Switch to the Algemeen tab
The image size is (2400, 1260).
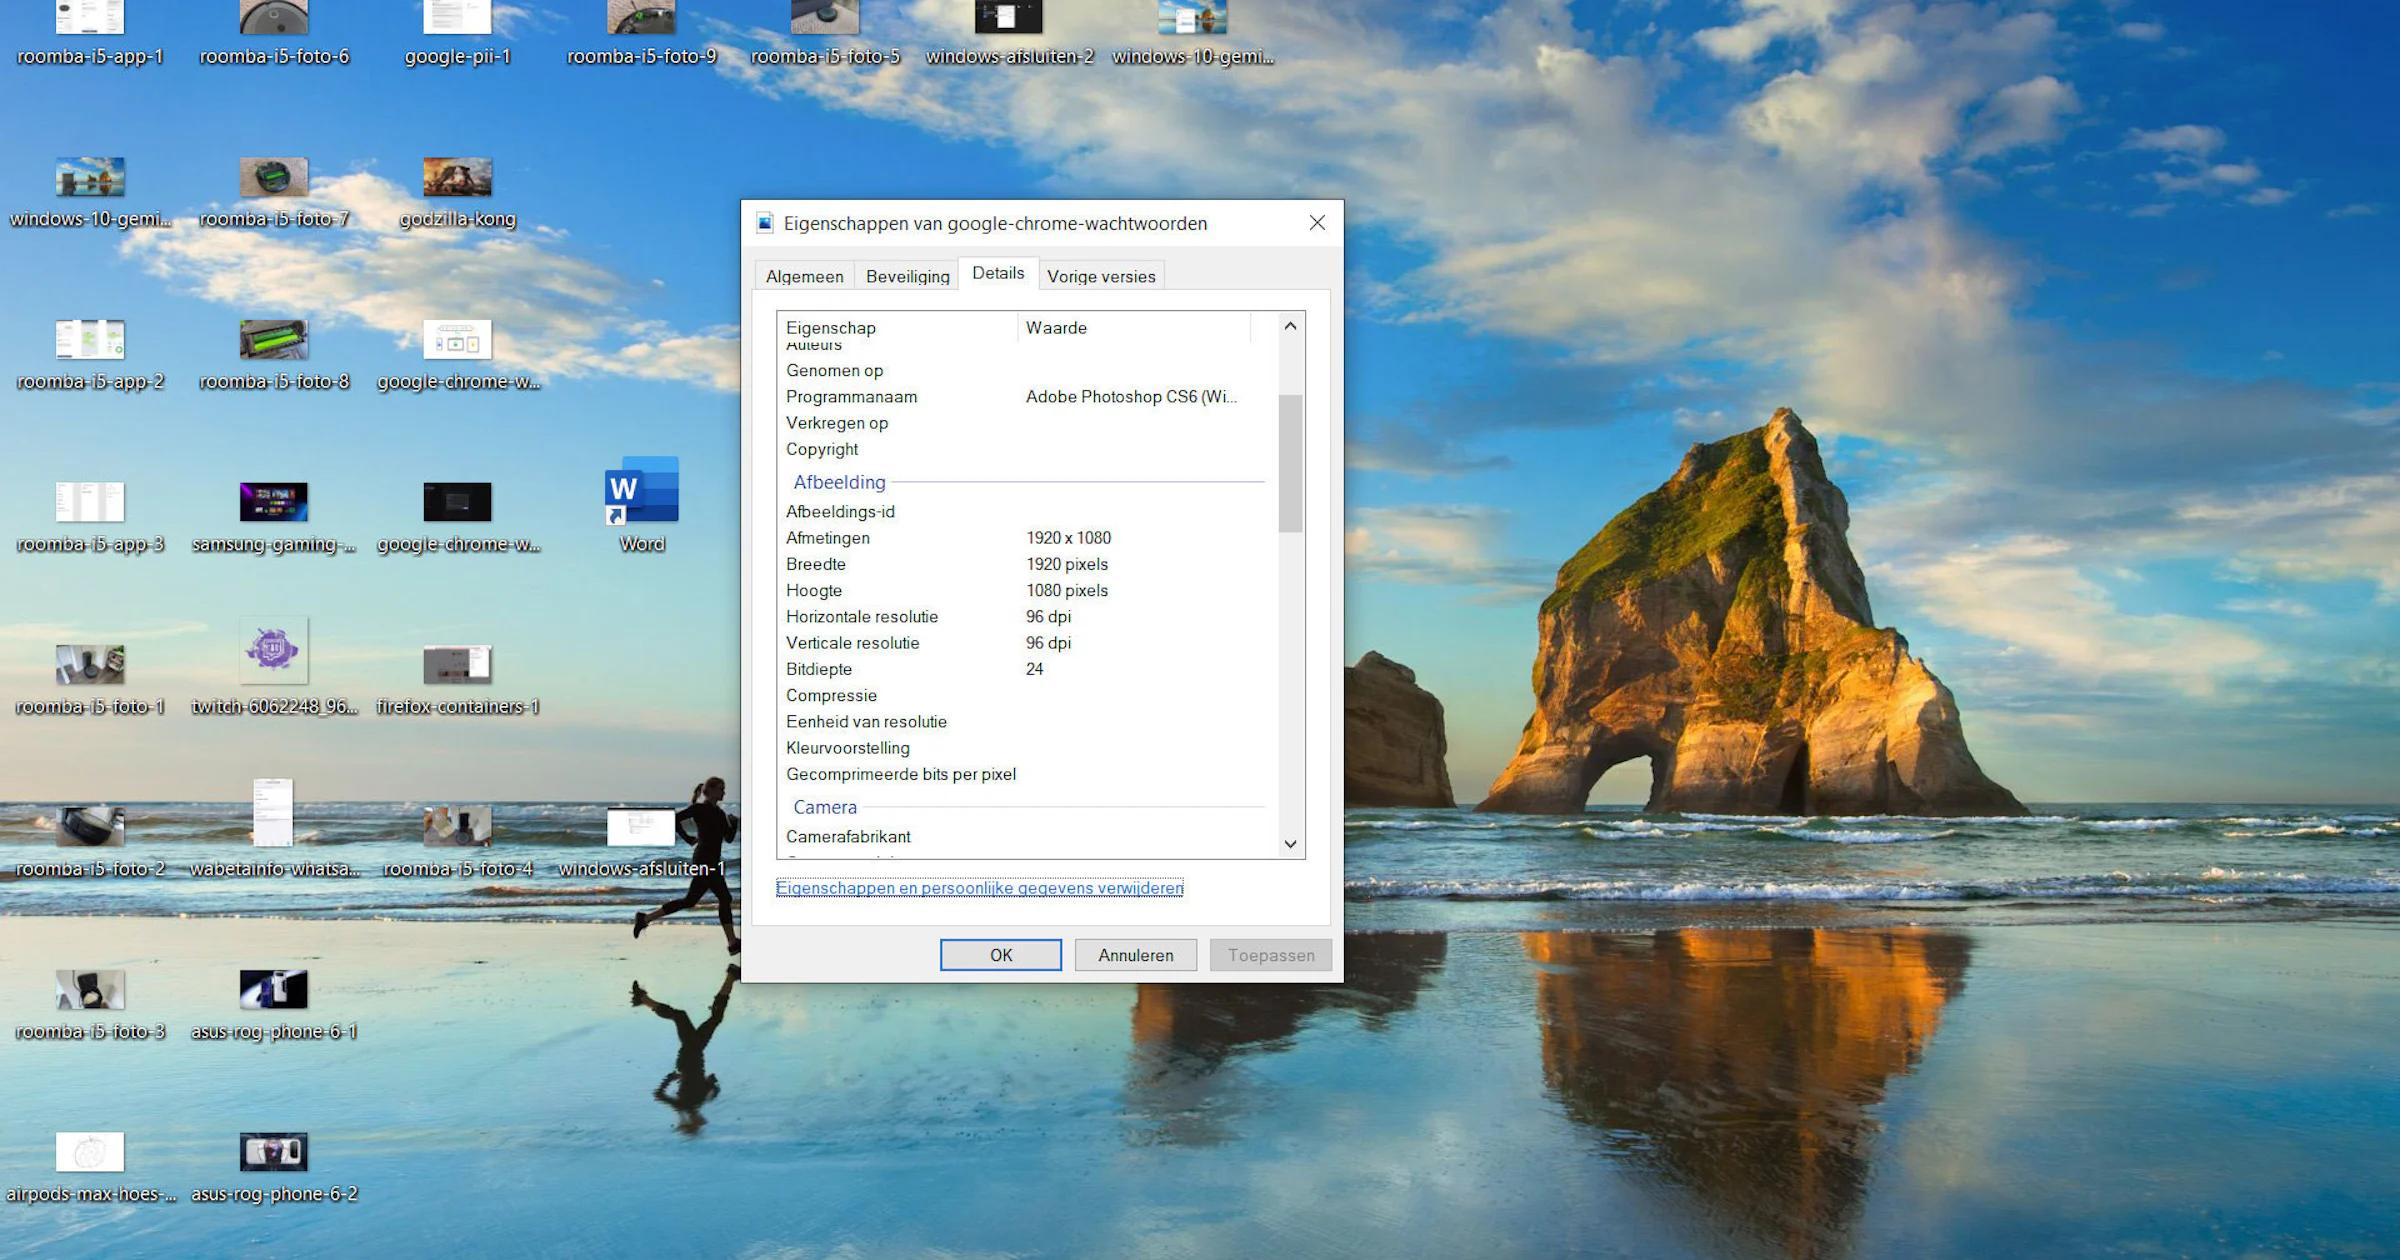tap(804, 276)
